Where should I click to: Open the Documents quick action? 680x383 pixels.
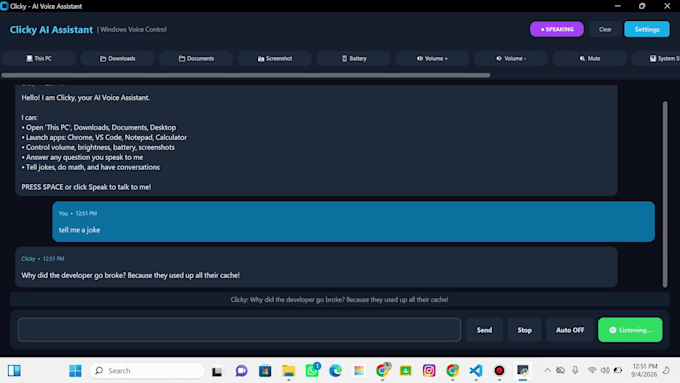[x=196, y=59]
